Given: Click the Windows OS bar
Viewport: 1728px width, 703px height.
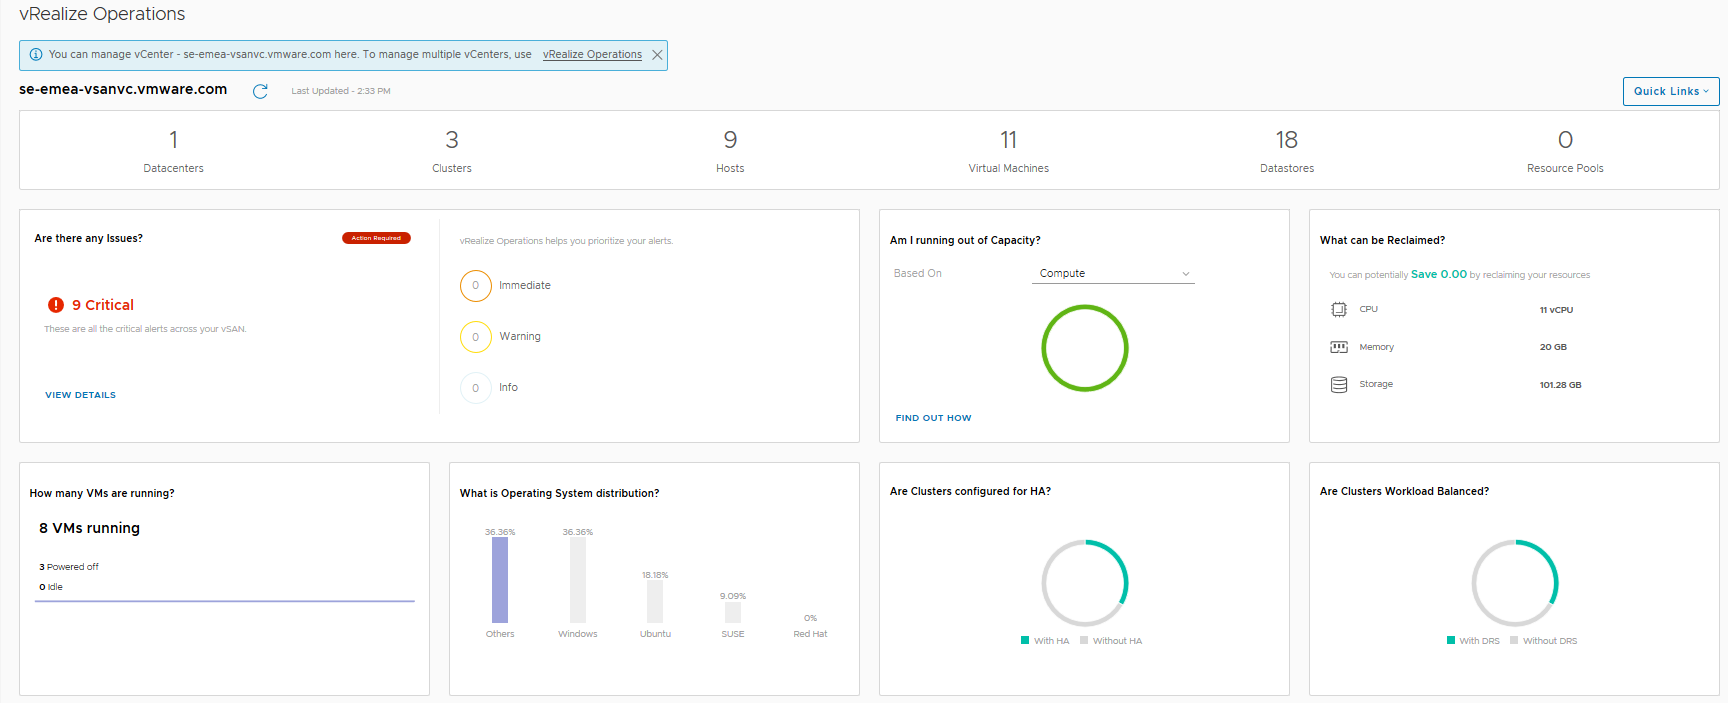Looking at the screenshot, I should click(578, 580).
